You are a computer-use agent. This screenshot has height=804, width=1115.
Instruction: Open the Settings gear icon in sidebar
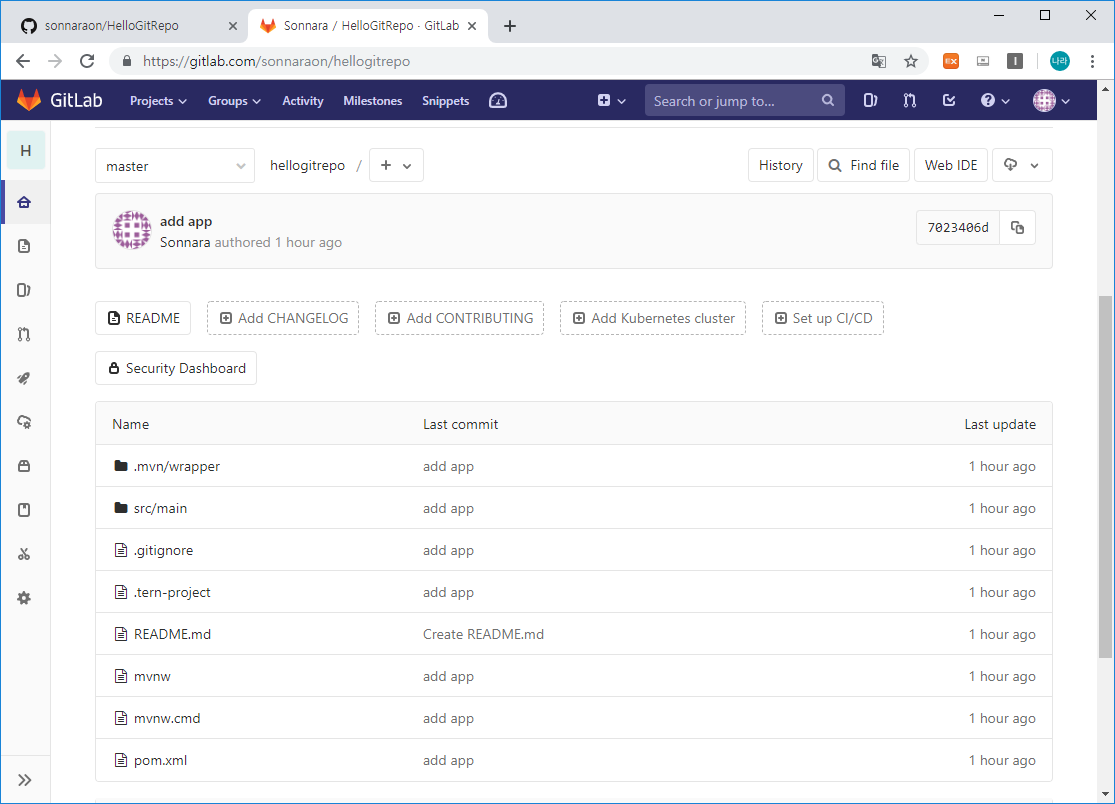pos(24,598)
